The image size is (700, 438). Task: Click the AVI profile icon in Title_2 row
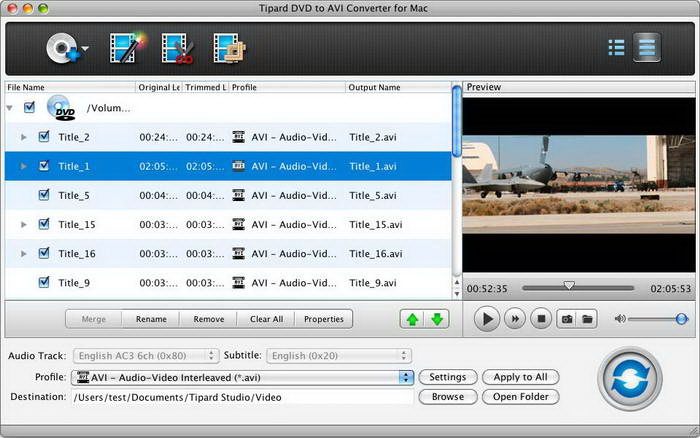point(239,137)
